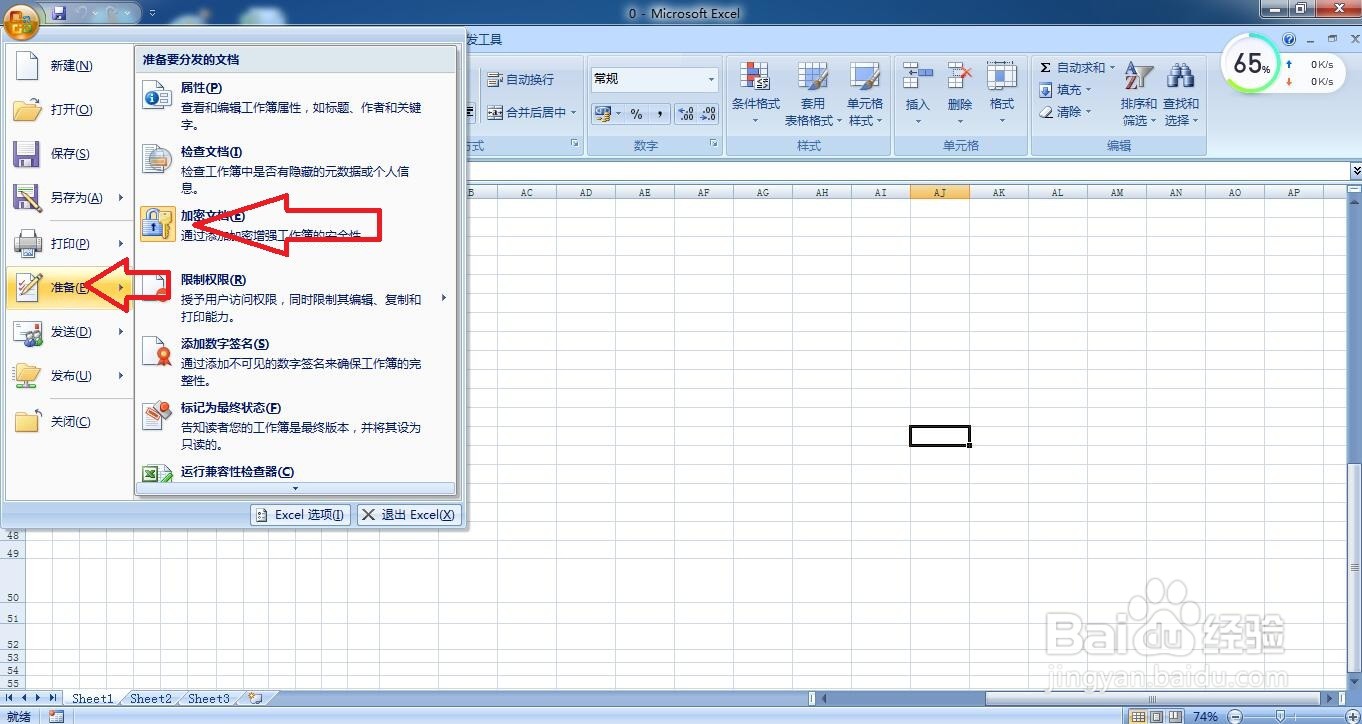
Task: Choose 打印(P) in the Office menu
Action: pyautogui.click(x=68, y=244)
